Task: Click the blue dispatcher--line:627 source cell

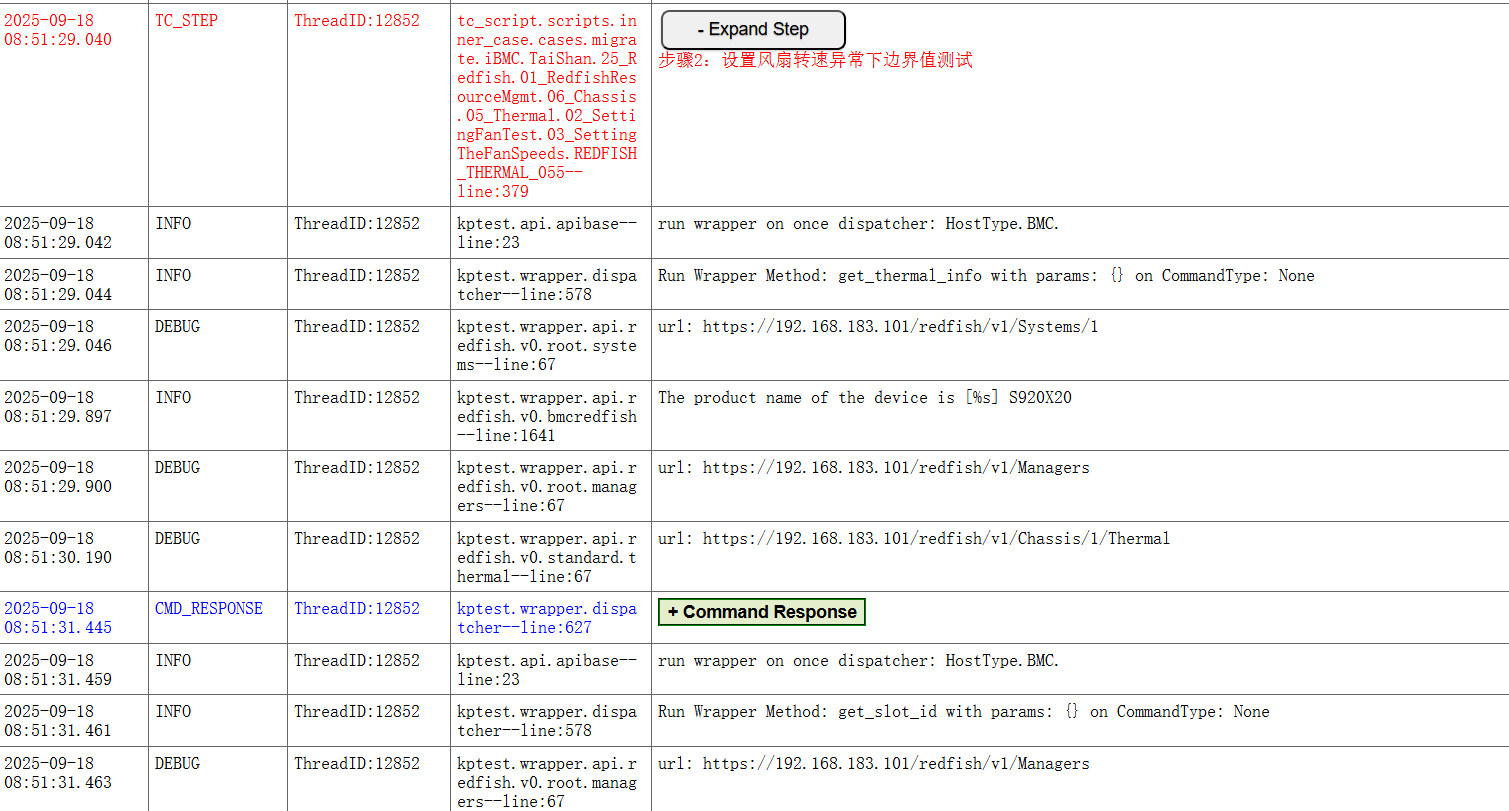Action: [547, 618]
